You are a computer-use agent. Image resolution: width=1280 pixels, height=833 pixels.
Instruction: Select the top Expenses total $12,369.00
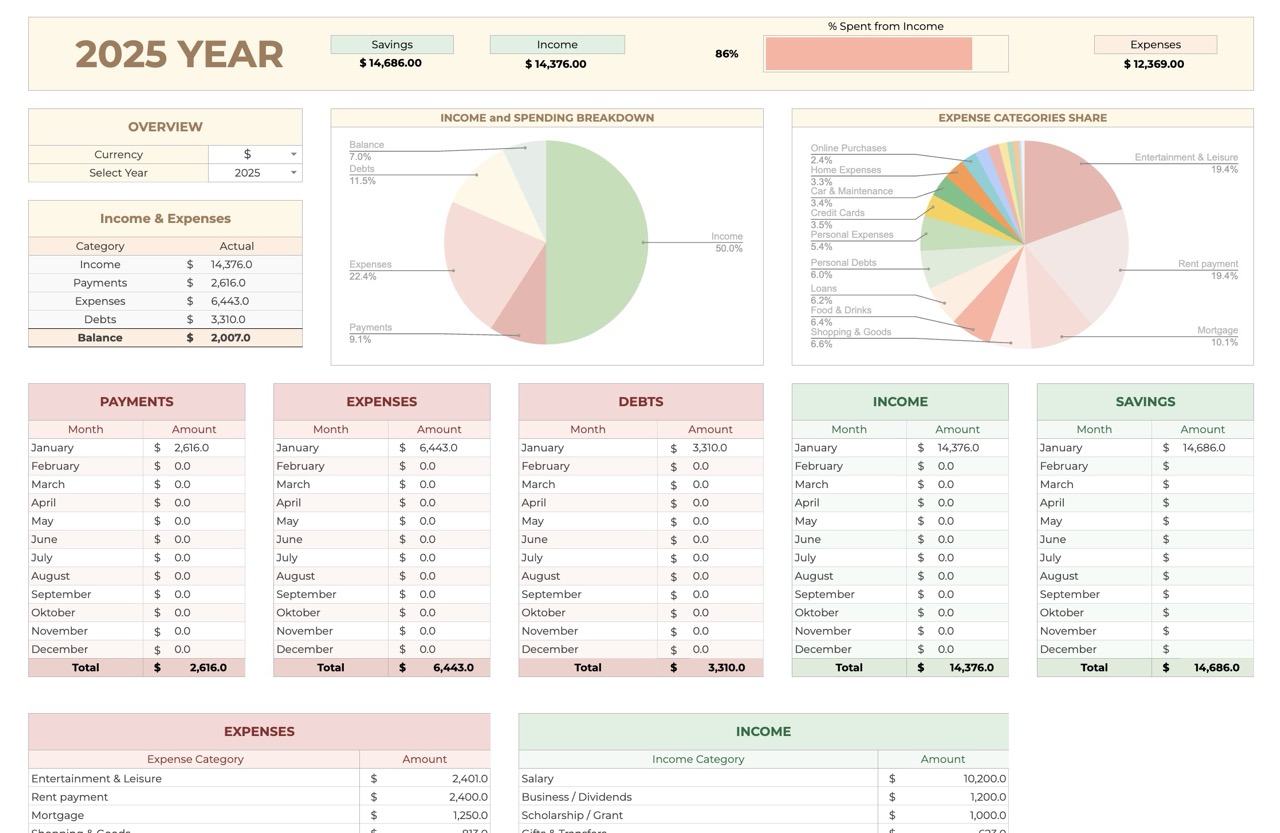(x=1154, y=64)
